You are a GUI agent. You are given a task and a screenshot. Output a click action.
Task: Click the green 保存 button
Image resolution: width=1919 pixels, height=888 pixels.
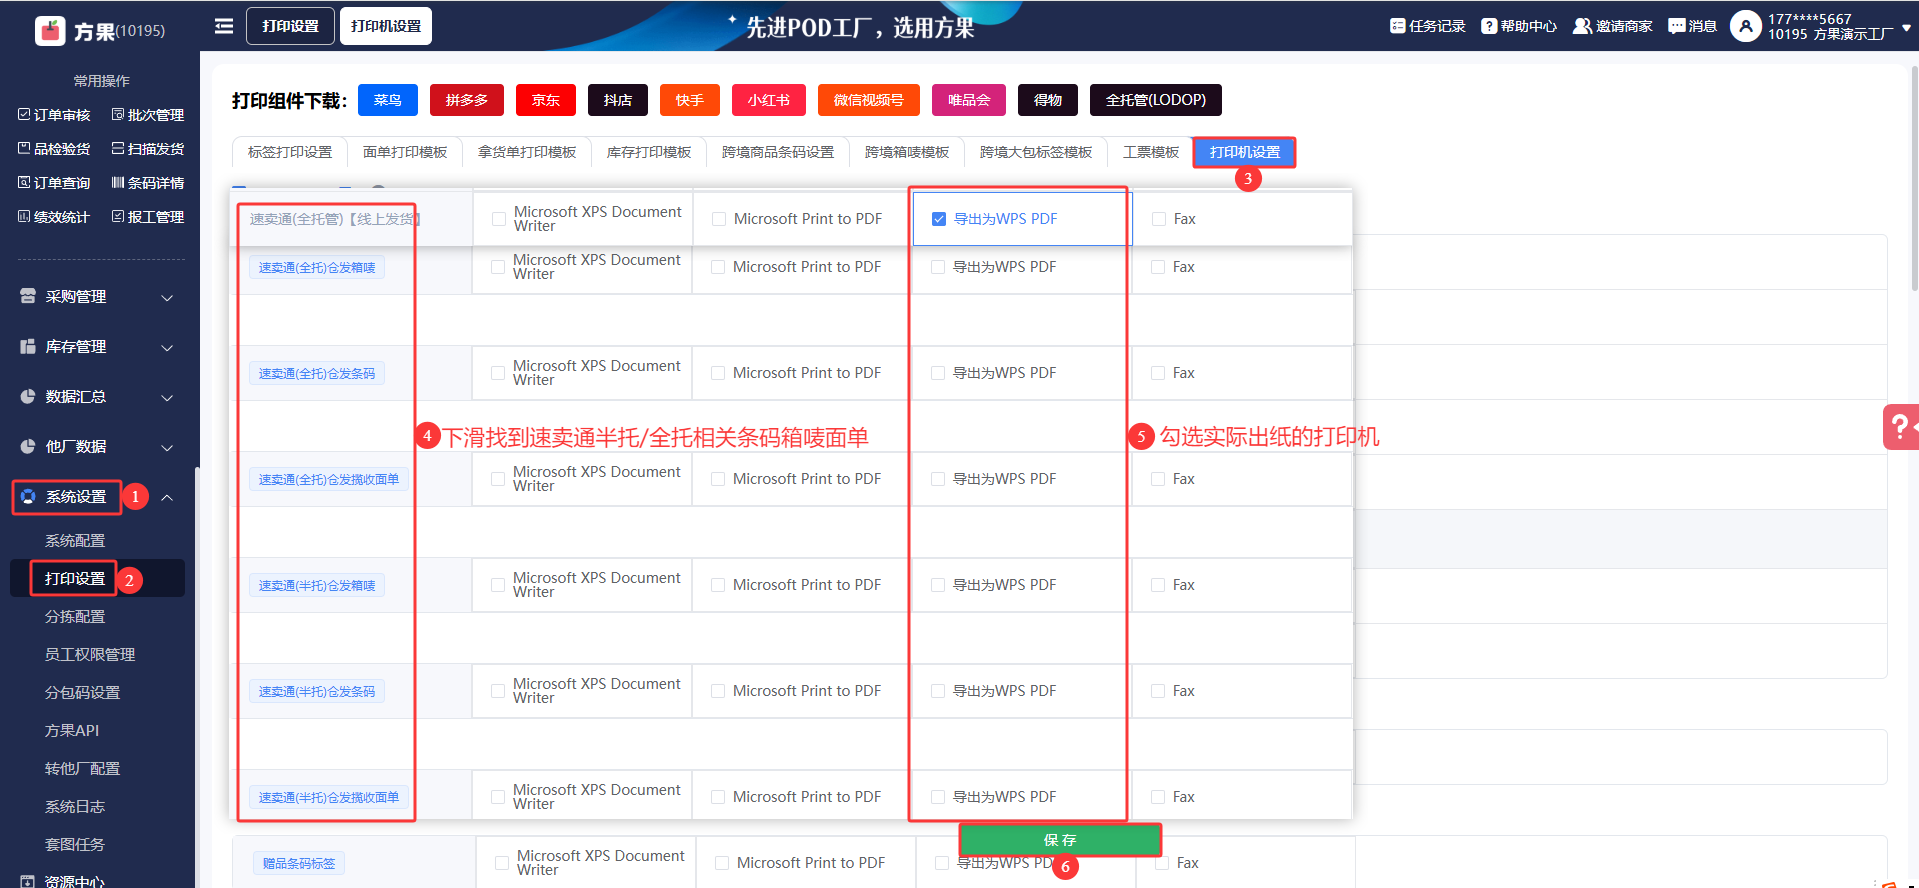(x=1060, y=840)
